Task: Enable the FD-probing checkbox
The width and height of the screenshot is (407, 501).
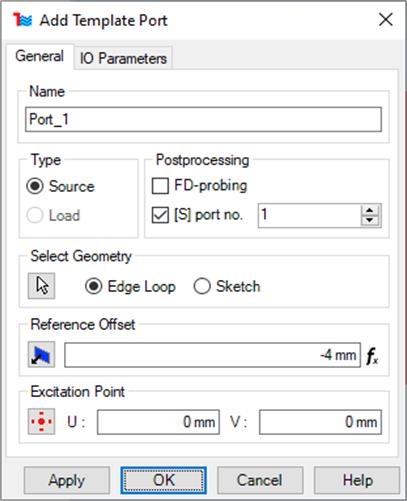Action: coord(160,186)
